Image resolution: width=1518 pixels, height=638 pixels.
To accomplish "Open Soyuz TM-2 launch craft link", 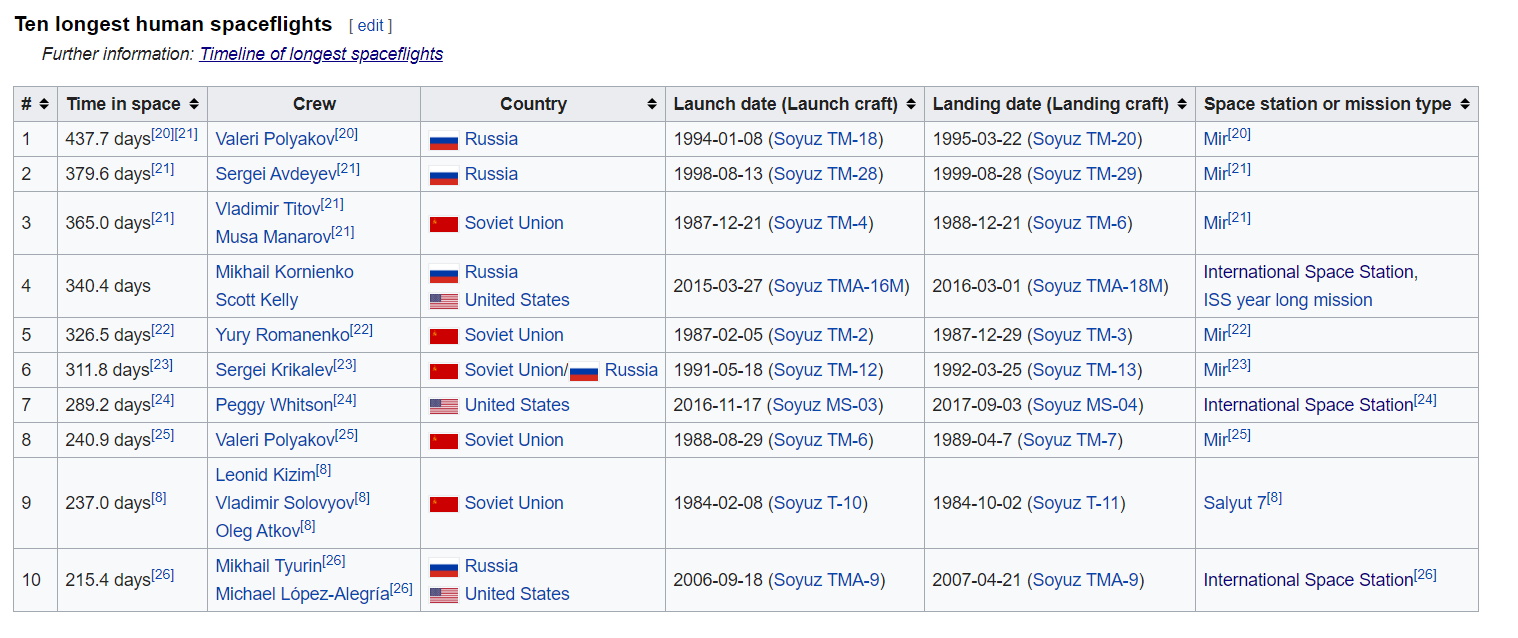I will (821, 335).
